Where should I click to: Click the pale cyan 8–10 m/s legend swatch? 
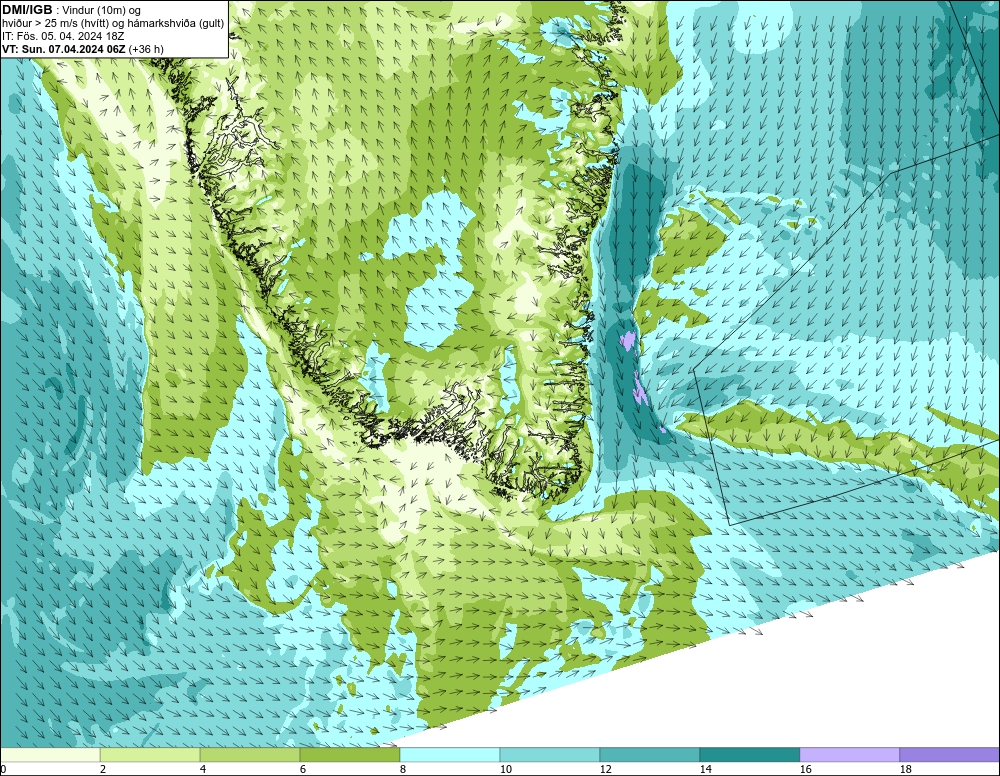pyautogui.click(x=450, y=755)
